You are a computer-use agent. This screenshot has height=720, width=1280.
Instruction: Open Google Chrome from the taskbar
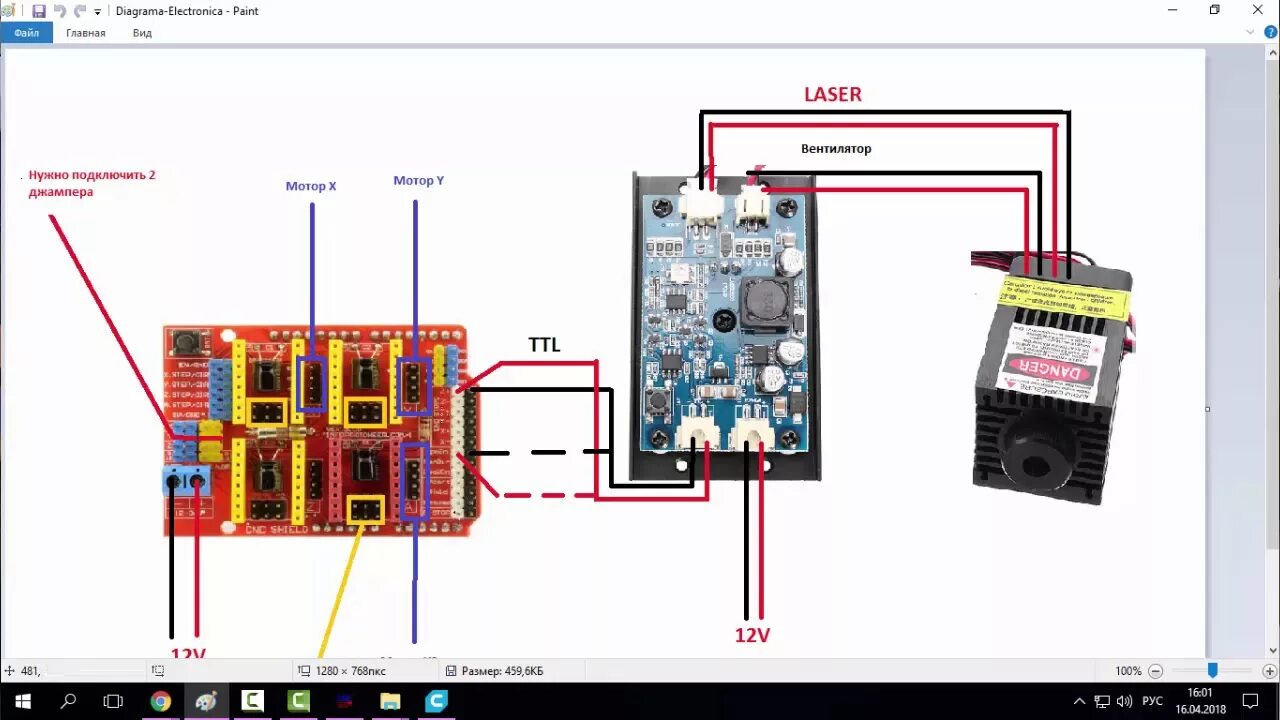tap(161, 701)
